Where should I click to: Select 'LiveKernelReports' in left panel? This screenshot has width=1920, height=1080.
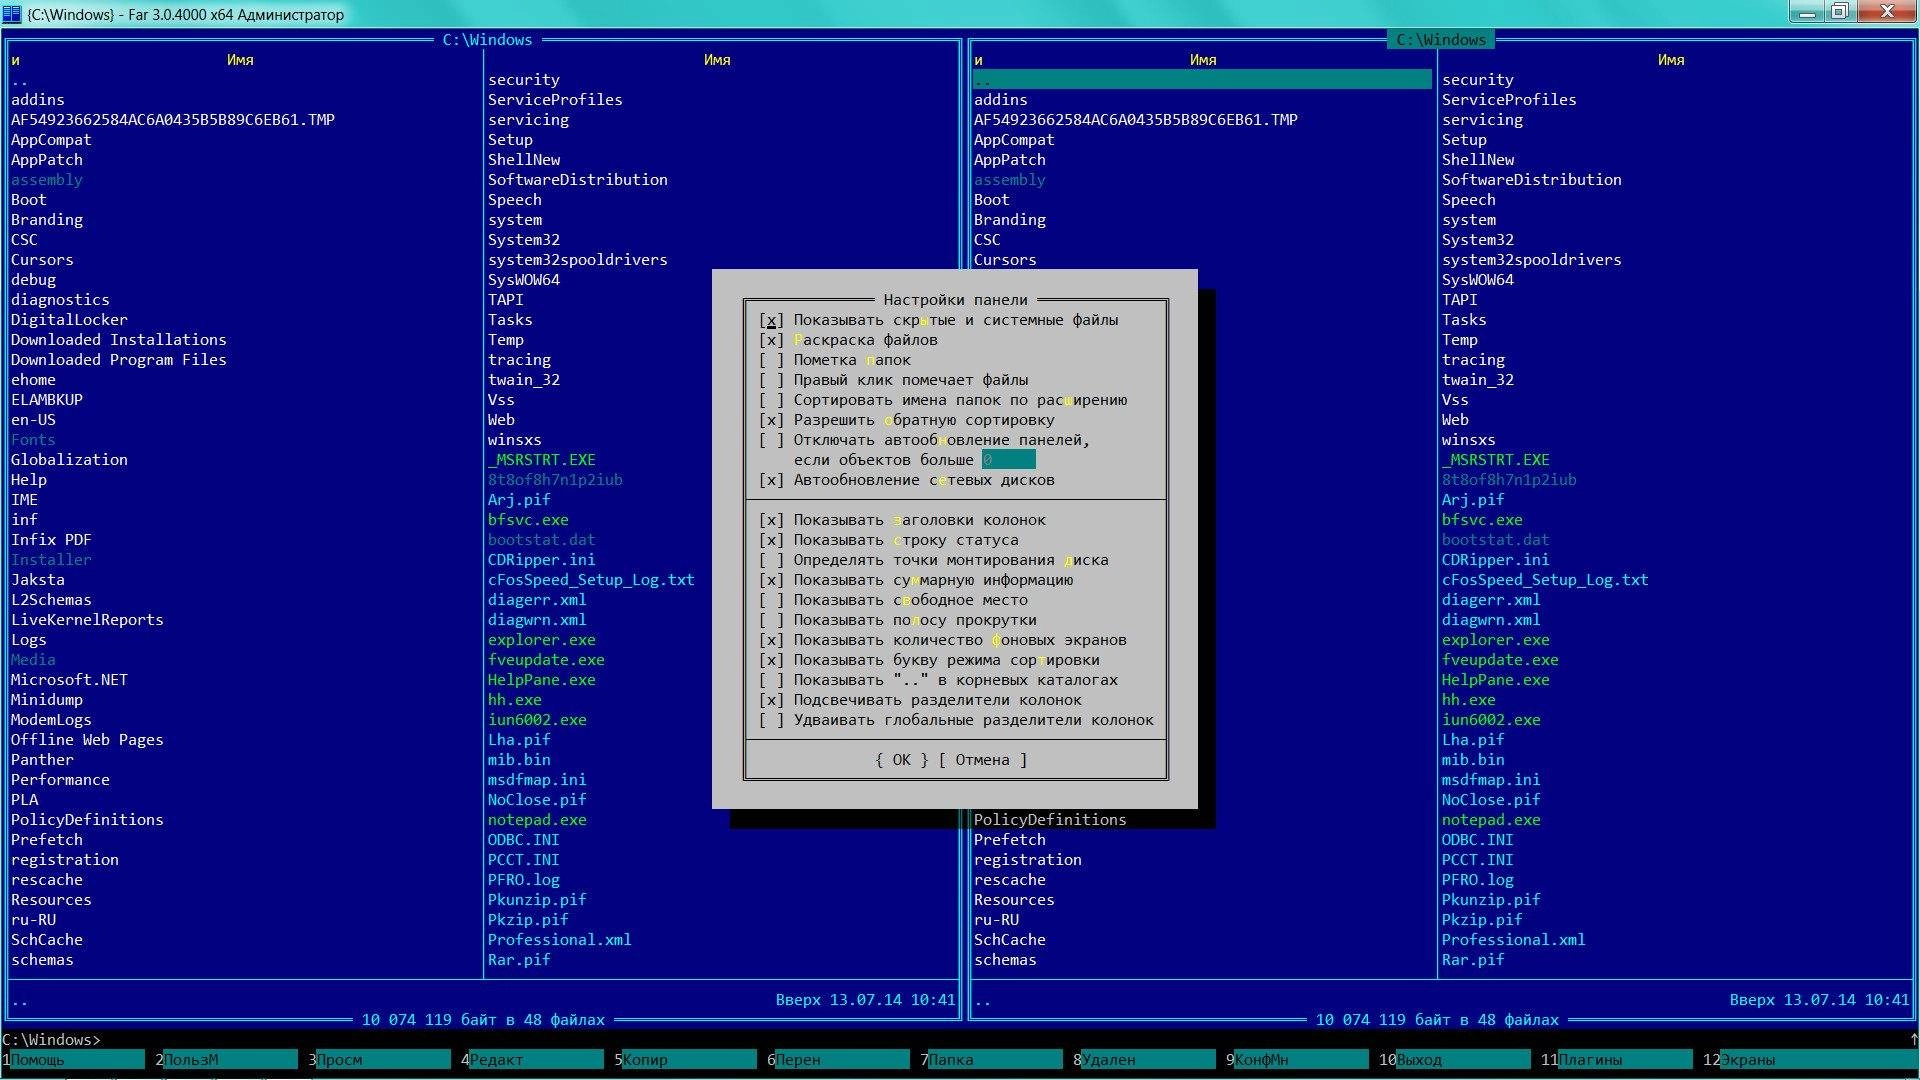[x=87, y=620]
